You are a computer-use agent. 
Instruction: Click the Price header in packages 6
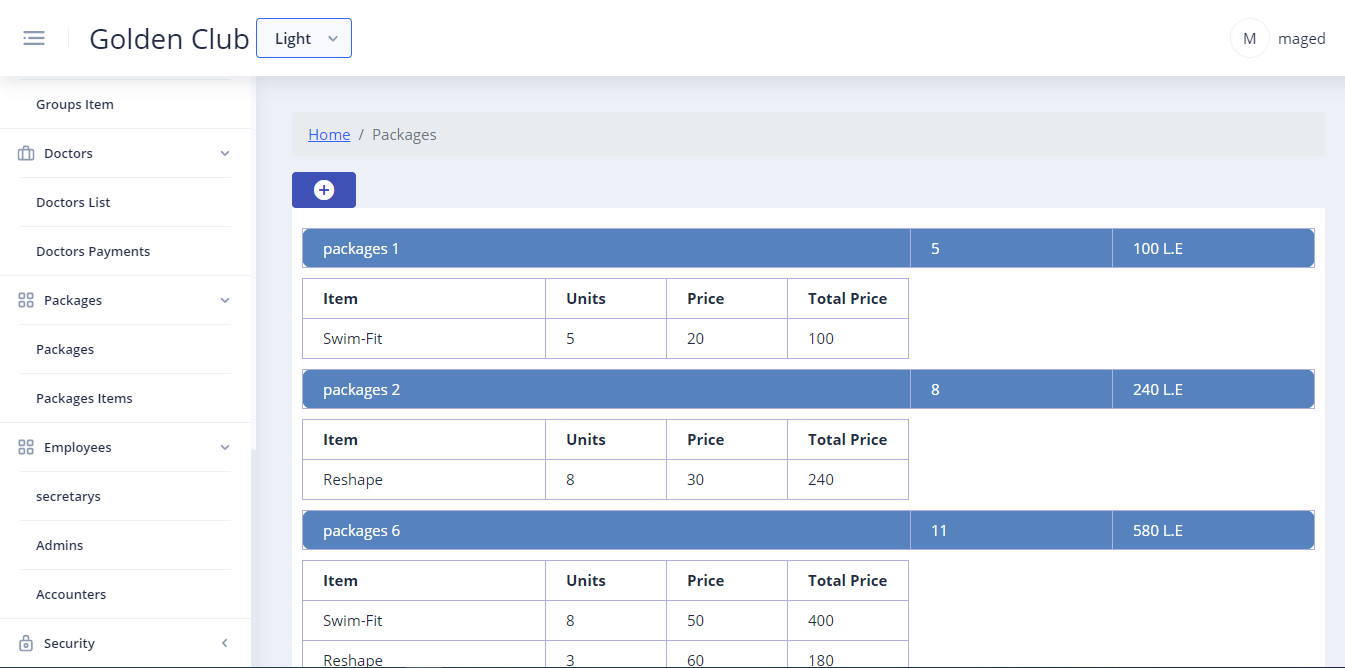coord(727,580)
